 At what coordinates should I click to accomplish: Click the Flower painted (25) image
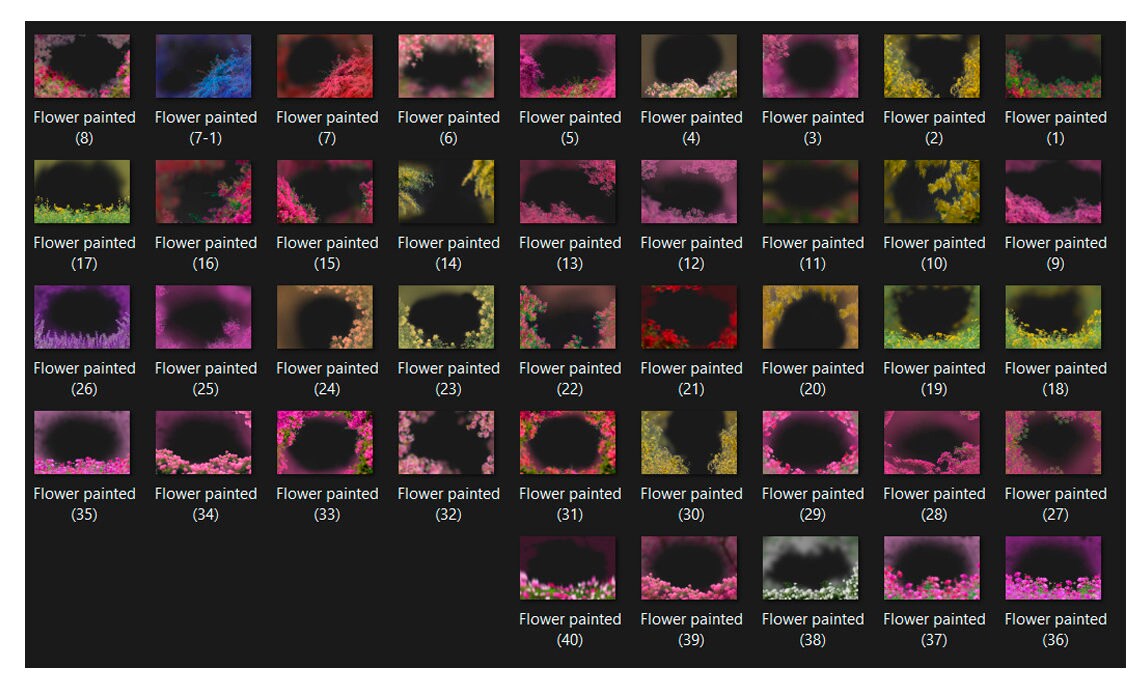point(203,317)
